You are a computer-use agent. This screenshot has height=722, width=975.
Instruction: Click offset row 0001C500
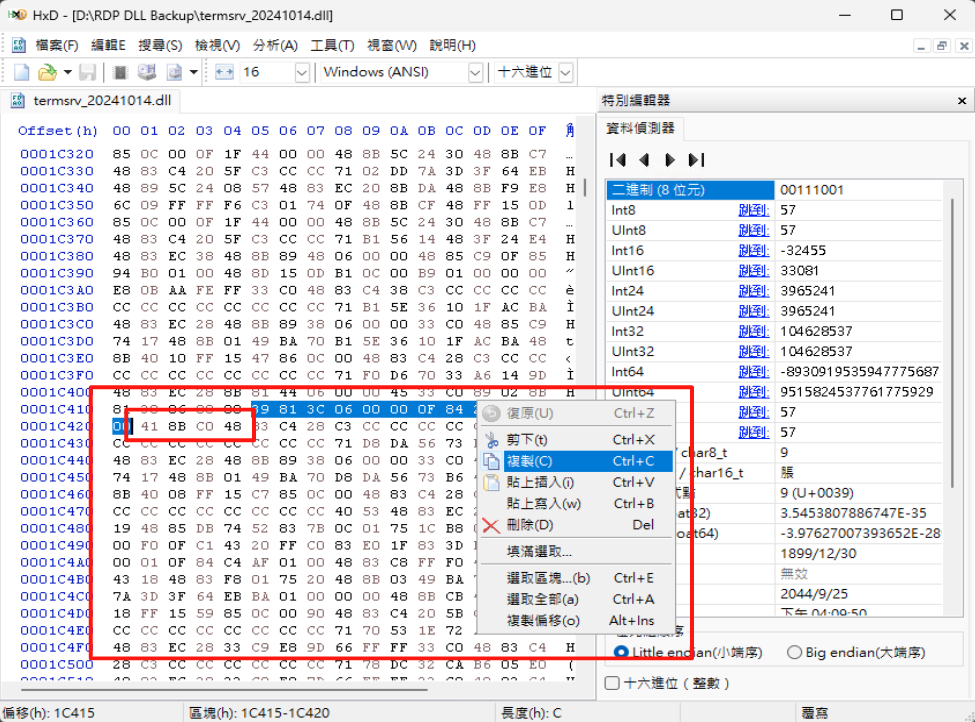[x=57, y=665]
